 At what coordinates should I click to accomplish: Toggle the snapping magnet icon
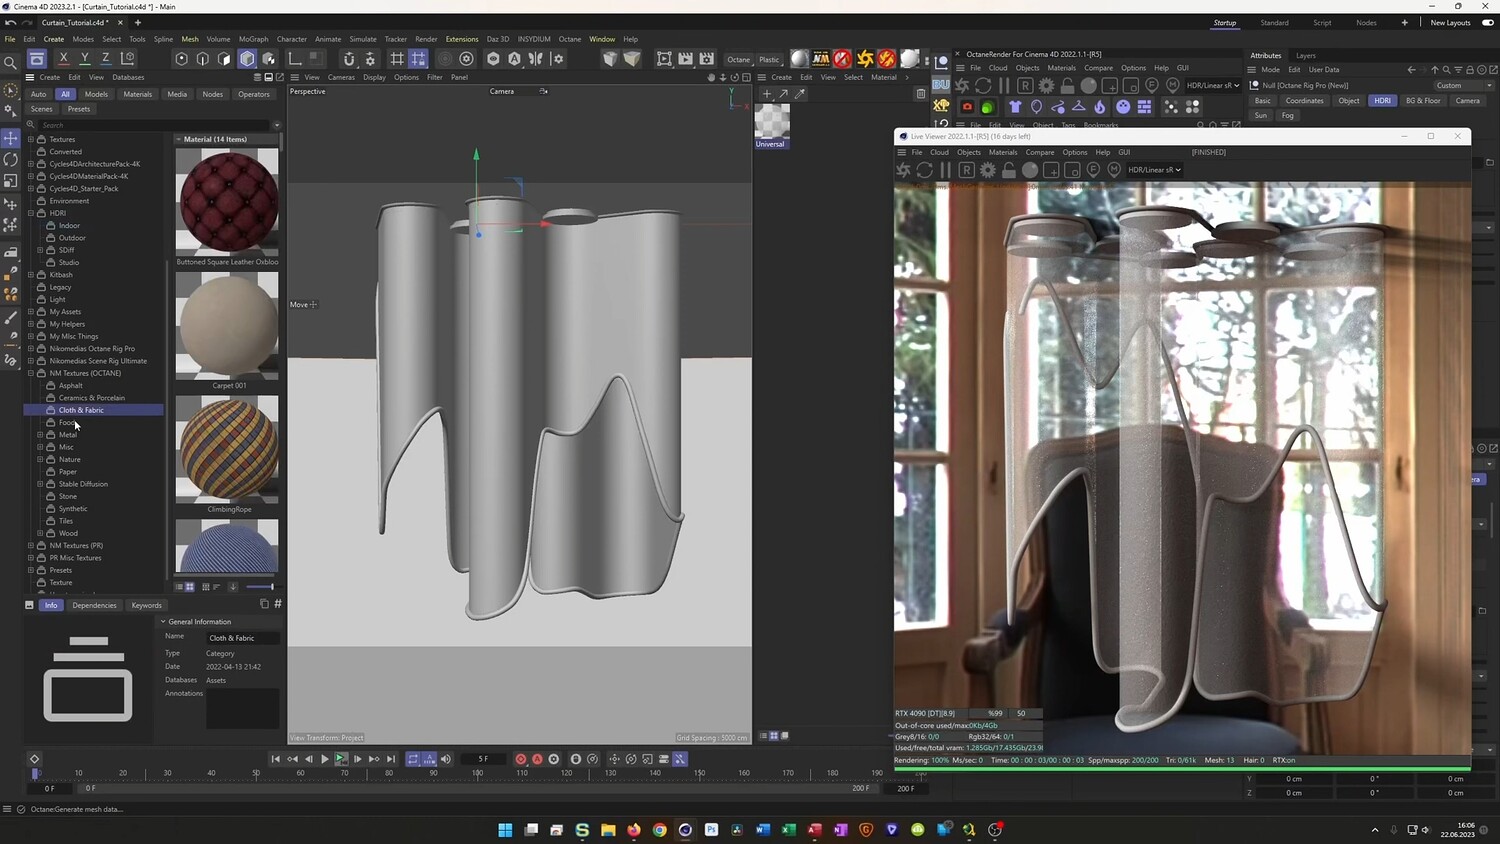(349, 59)
